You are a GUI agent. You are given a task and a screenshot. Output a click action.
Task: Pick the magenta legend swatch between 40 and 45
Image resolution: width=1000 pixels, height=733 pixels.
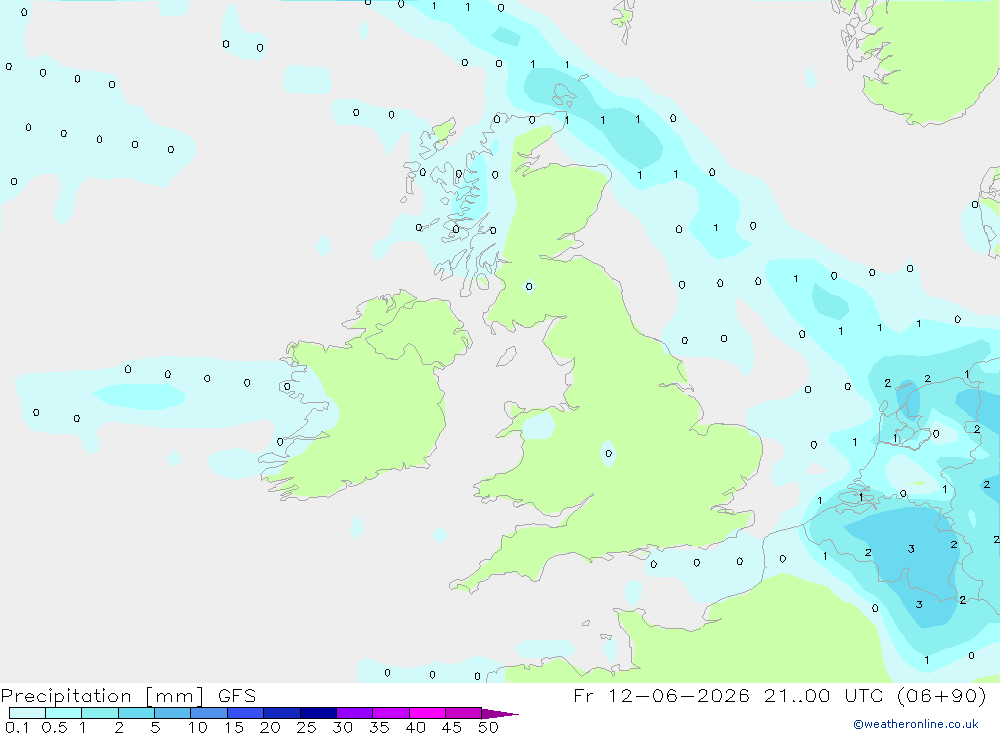pos(427,713)
